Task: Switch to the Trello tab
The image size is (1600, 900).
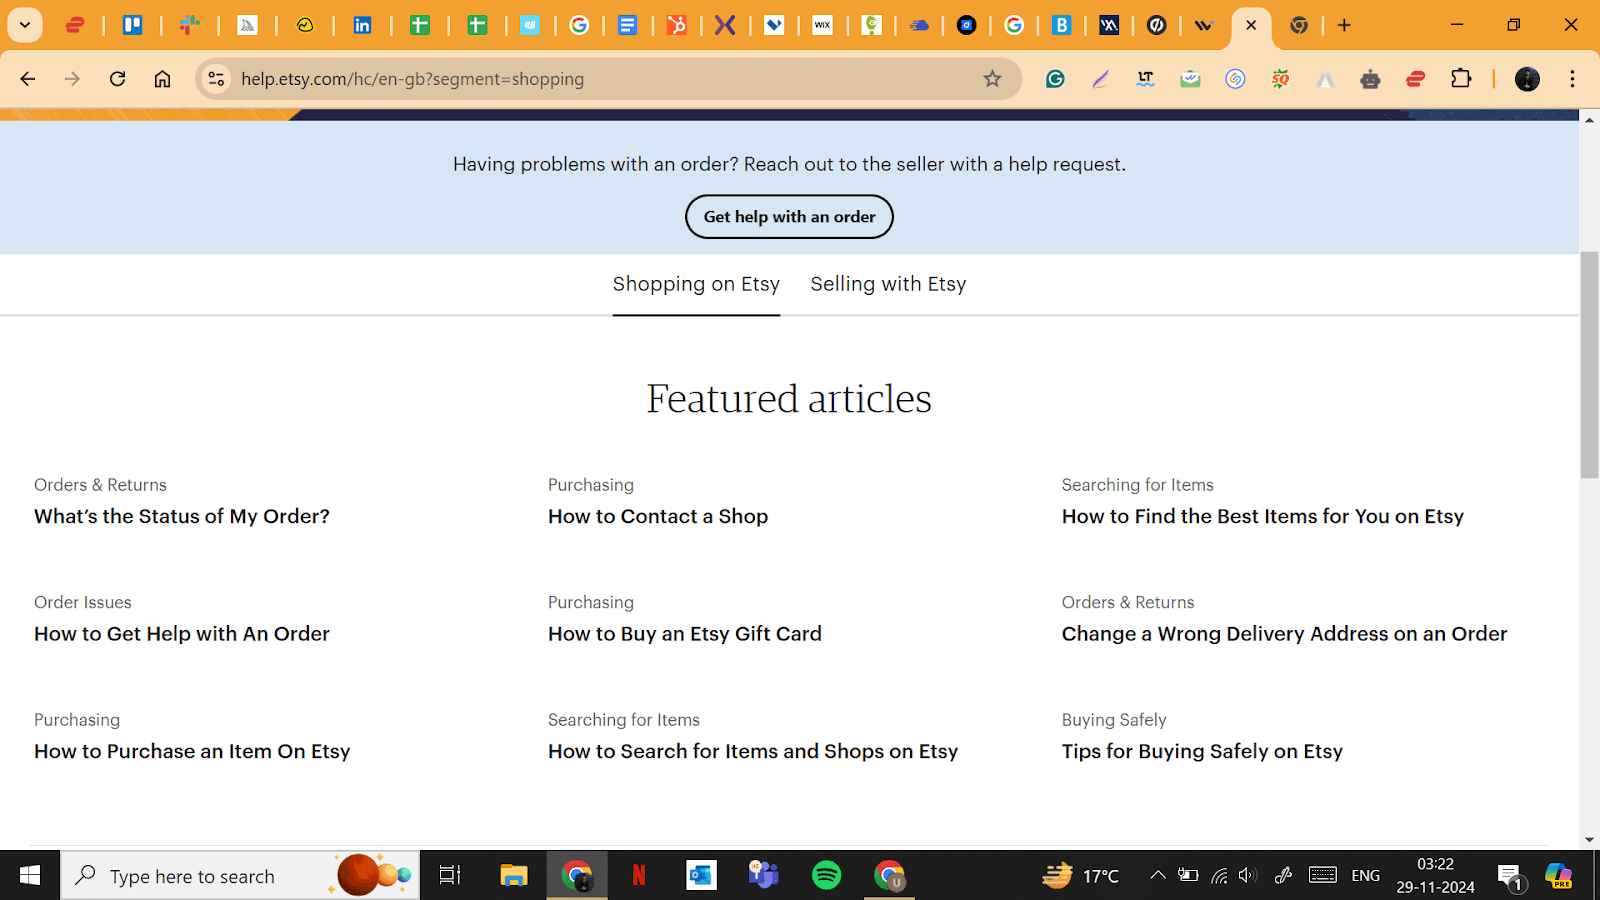Action: coord(132,25)
